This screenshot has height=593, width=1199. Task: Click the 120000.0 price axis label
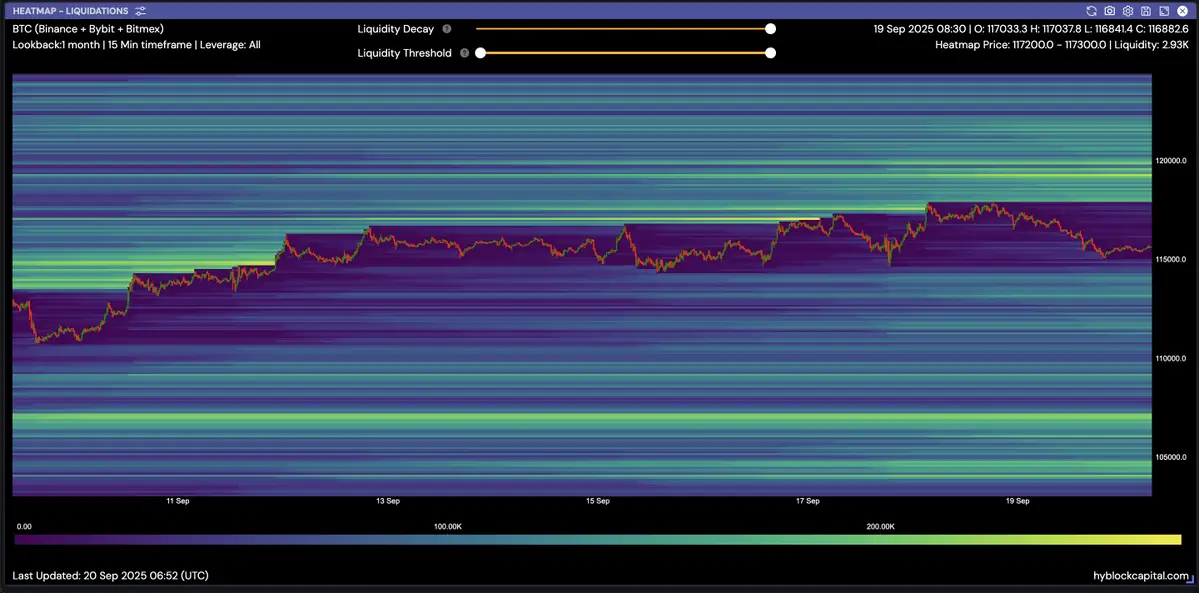point(1171,161)
